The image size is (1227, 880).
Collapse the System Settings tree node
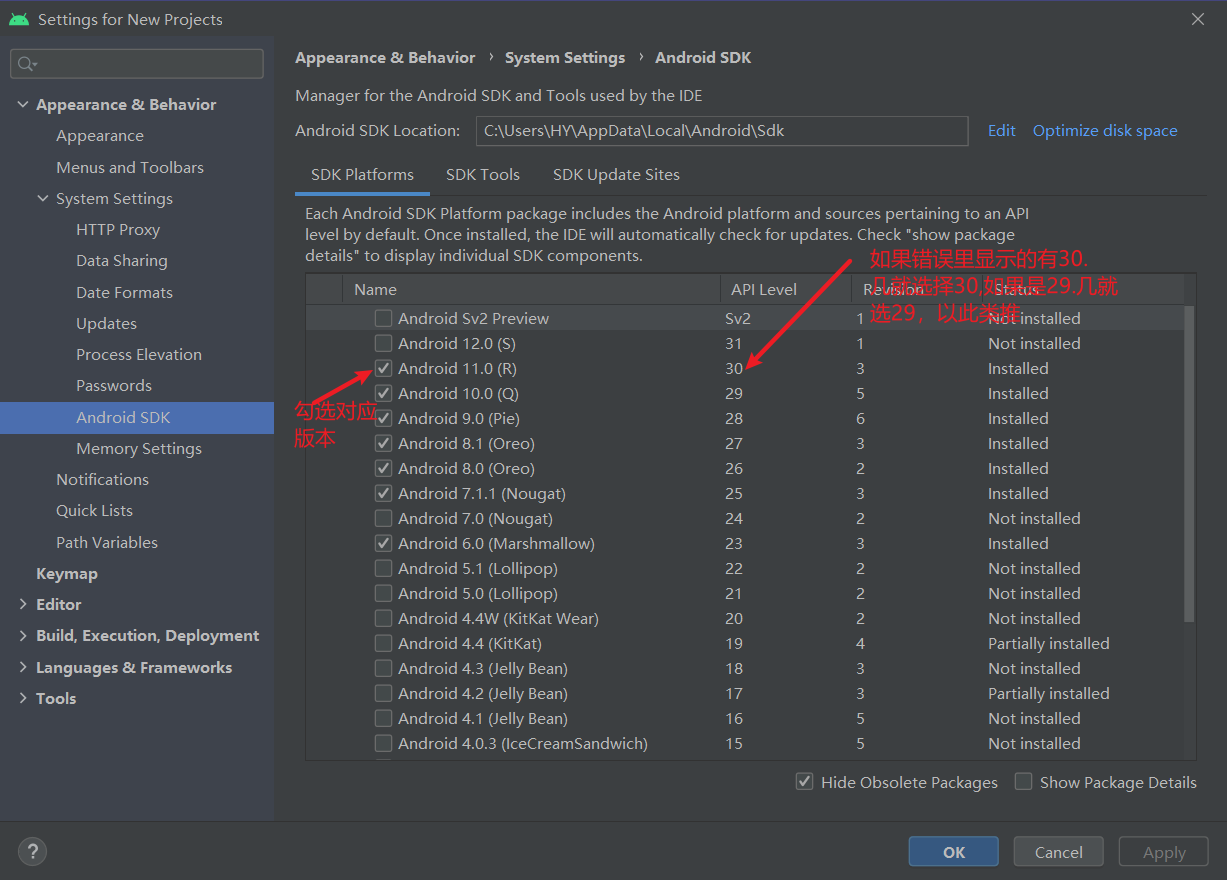point(43,198)
